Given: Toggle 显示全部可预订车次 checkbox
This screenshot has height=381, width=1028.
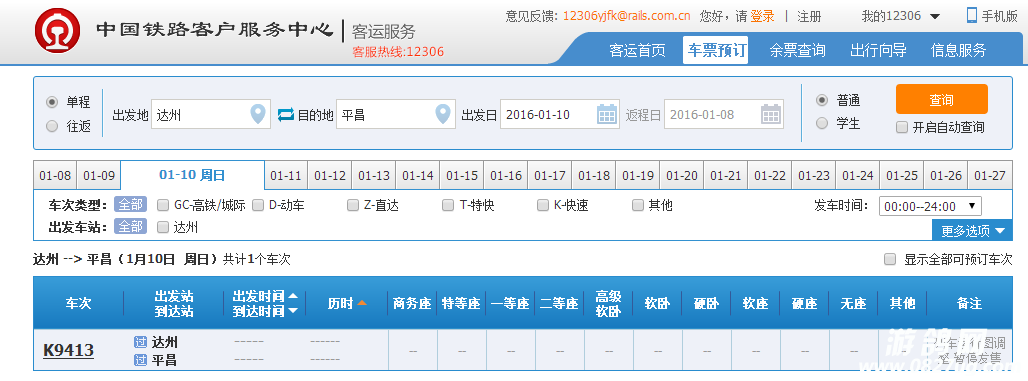Looking at the screenshot, I should pyautogui.click(x=890, y=259).
